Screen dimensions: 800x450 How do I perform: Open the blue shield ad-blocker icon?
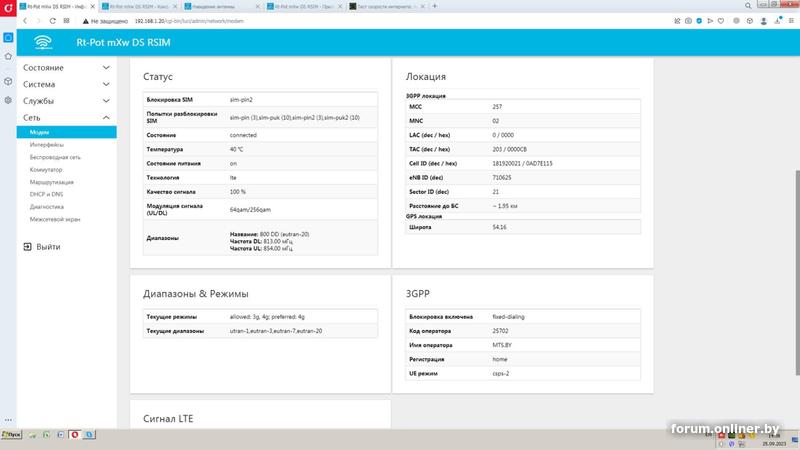tap(699, 21)
